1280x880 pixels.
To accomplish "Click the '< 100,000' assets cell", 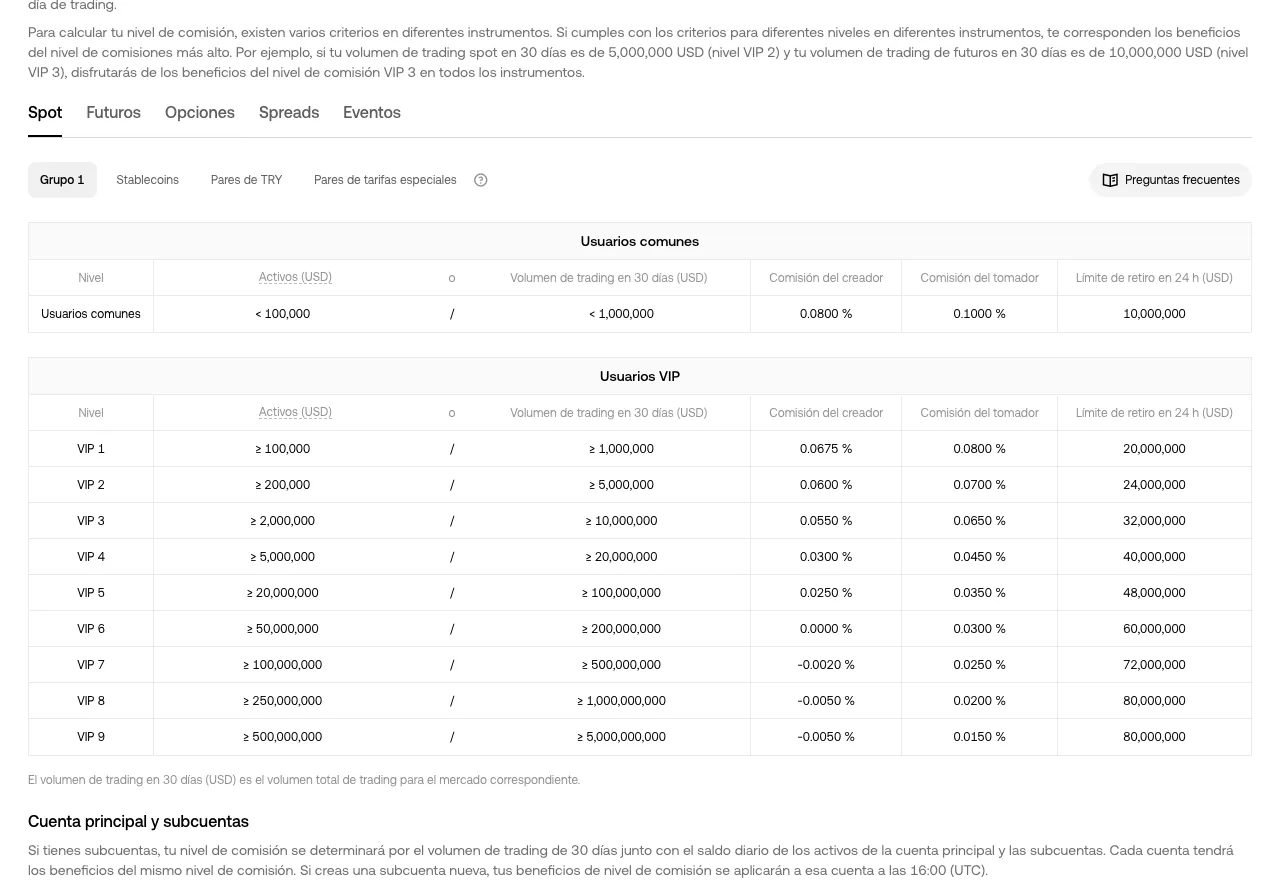I will pos(283,314).
